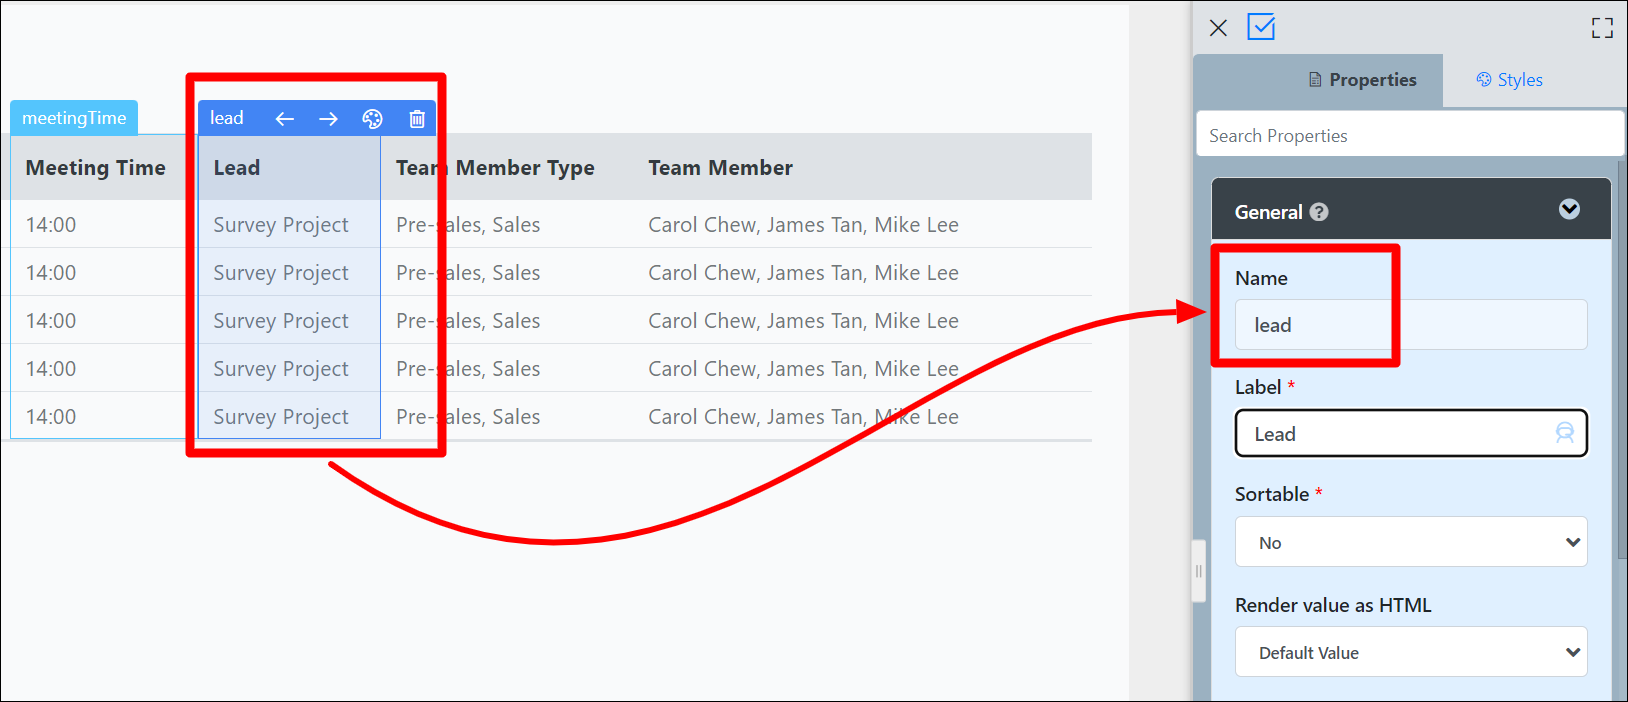Click the panel resize handle grip

1199,571
